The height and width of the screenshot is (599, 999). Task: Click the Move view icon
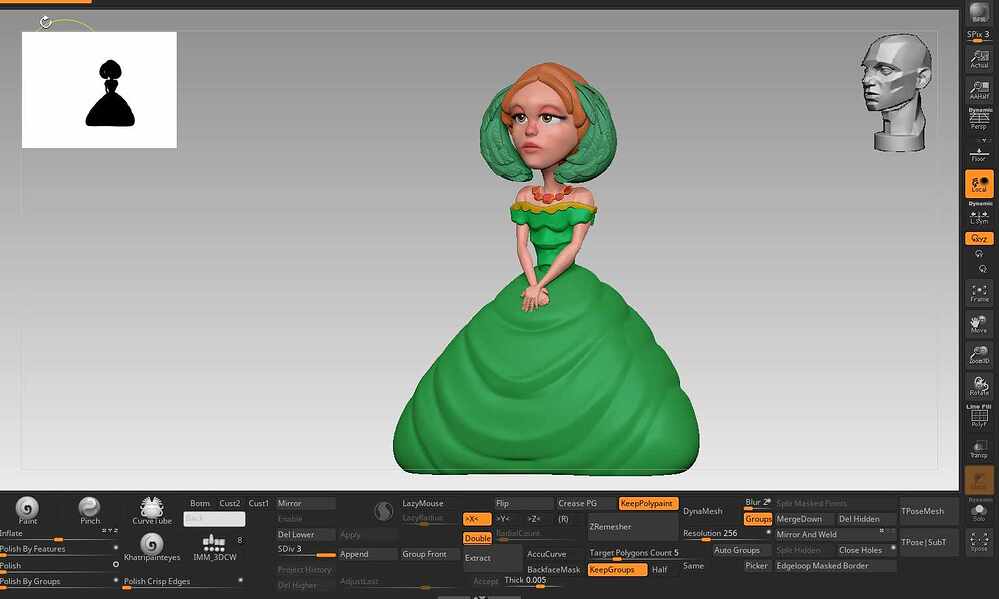click(x=979, y=324)
